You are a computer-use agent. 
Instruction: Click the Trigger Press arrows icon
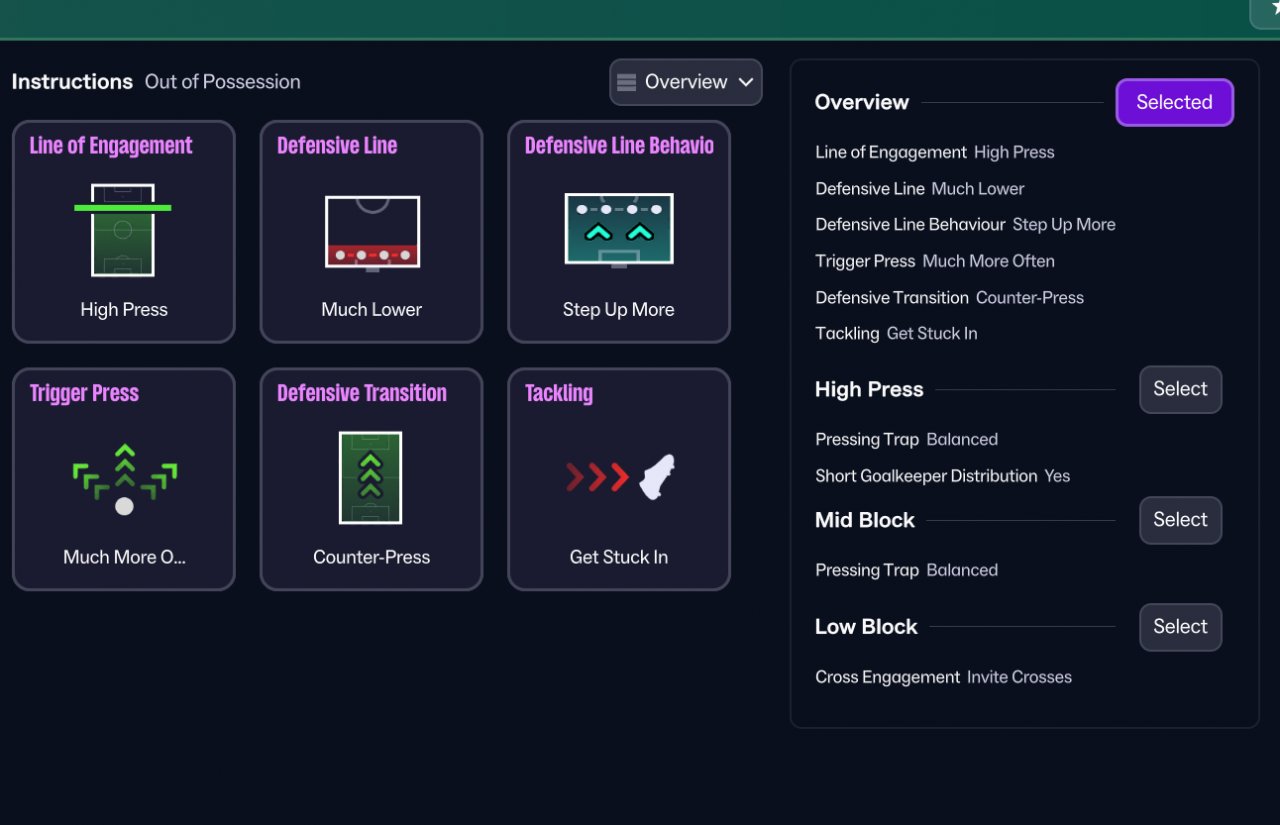click(124, 479)
